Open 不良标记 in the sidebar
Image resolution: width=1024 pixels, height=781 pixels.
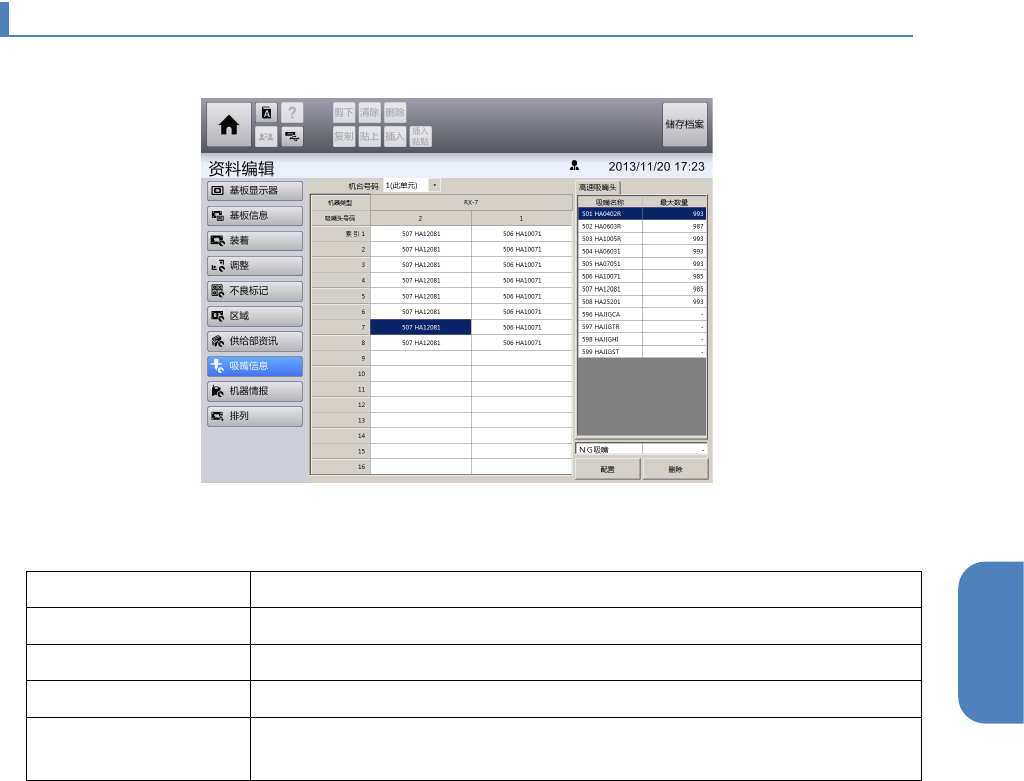[x=255, y=291]
